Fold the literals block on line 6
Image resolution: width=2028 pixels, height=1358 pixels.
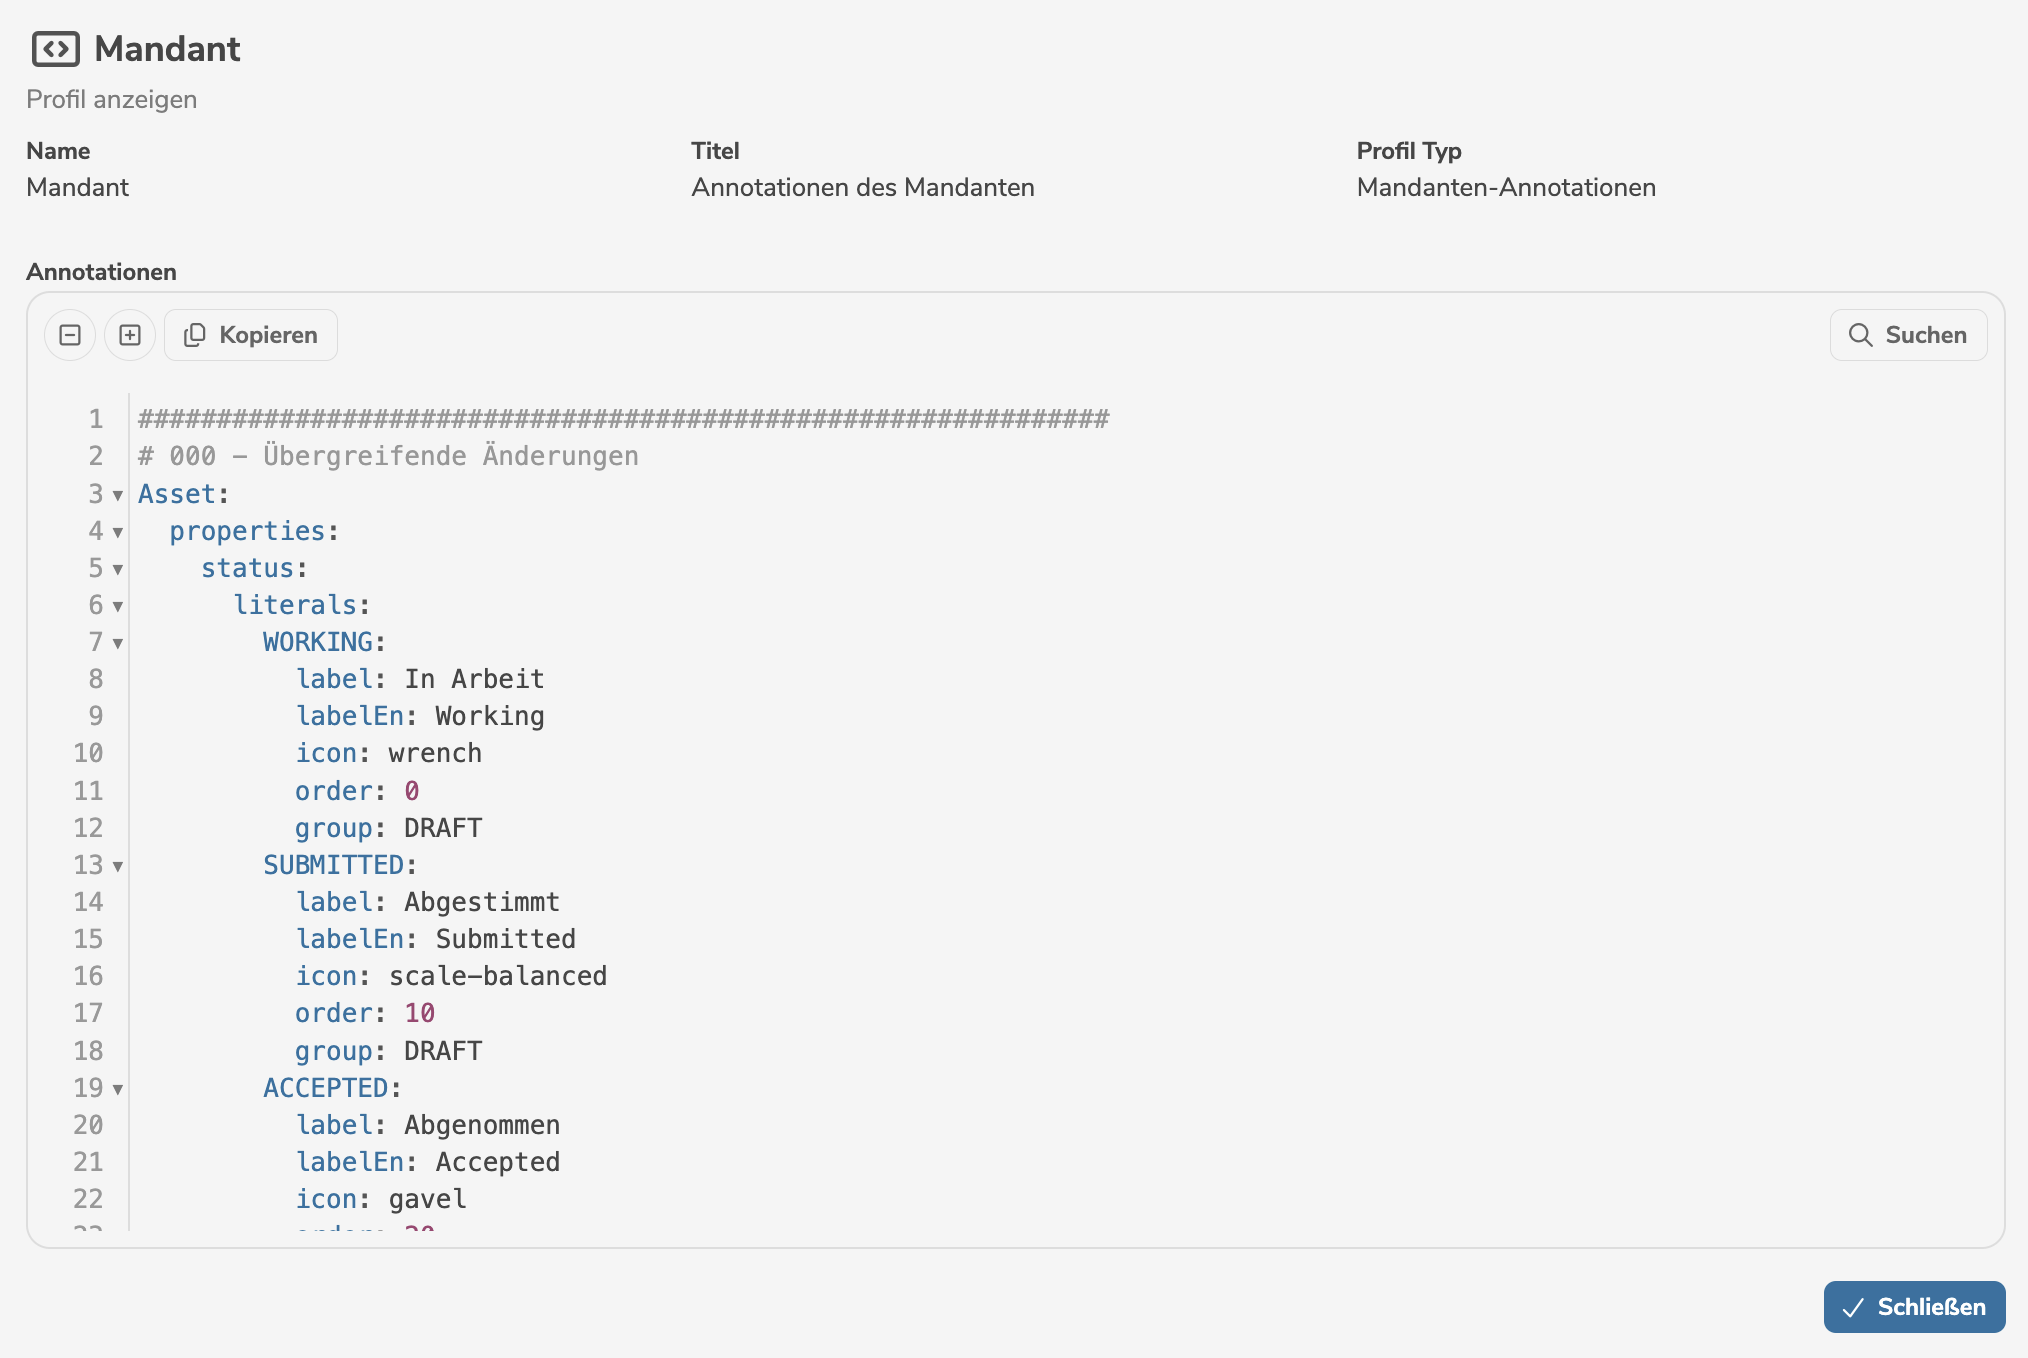tap(118, 606)
